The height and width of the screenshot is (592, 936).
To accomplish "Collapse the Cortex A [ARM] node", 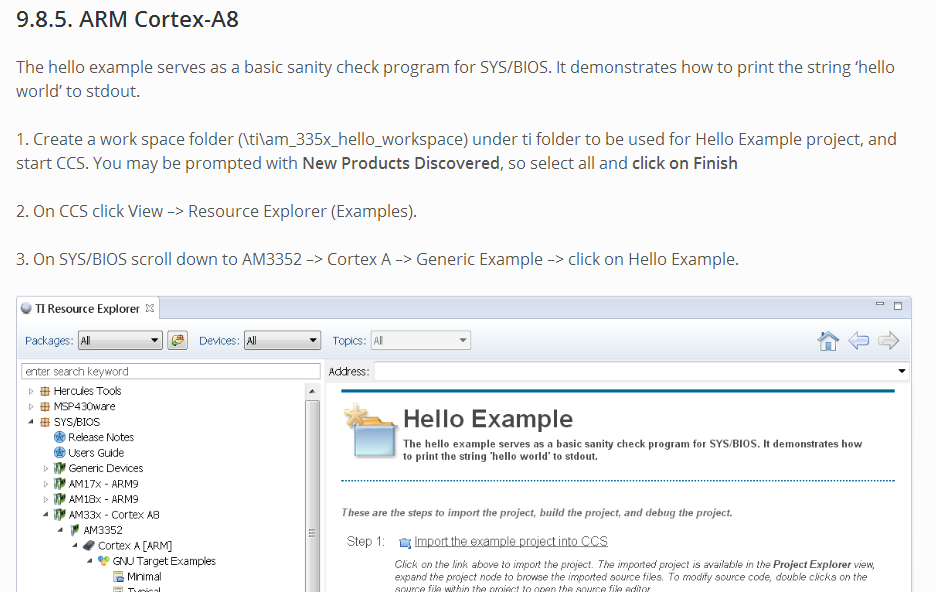I will [75, 545].
